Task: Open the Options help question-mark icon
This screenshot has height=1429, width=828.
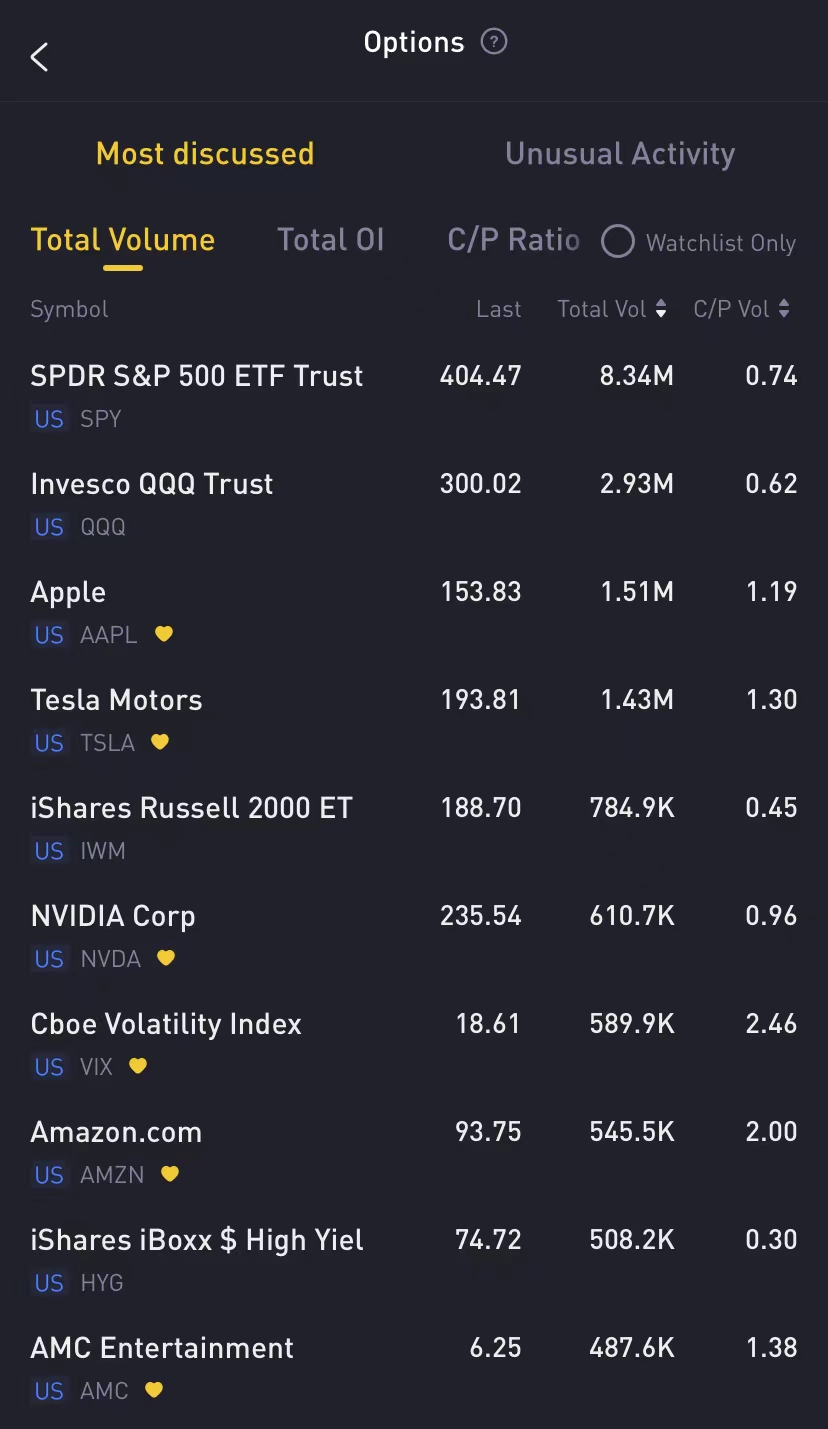Action: (494, 42)
